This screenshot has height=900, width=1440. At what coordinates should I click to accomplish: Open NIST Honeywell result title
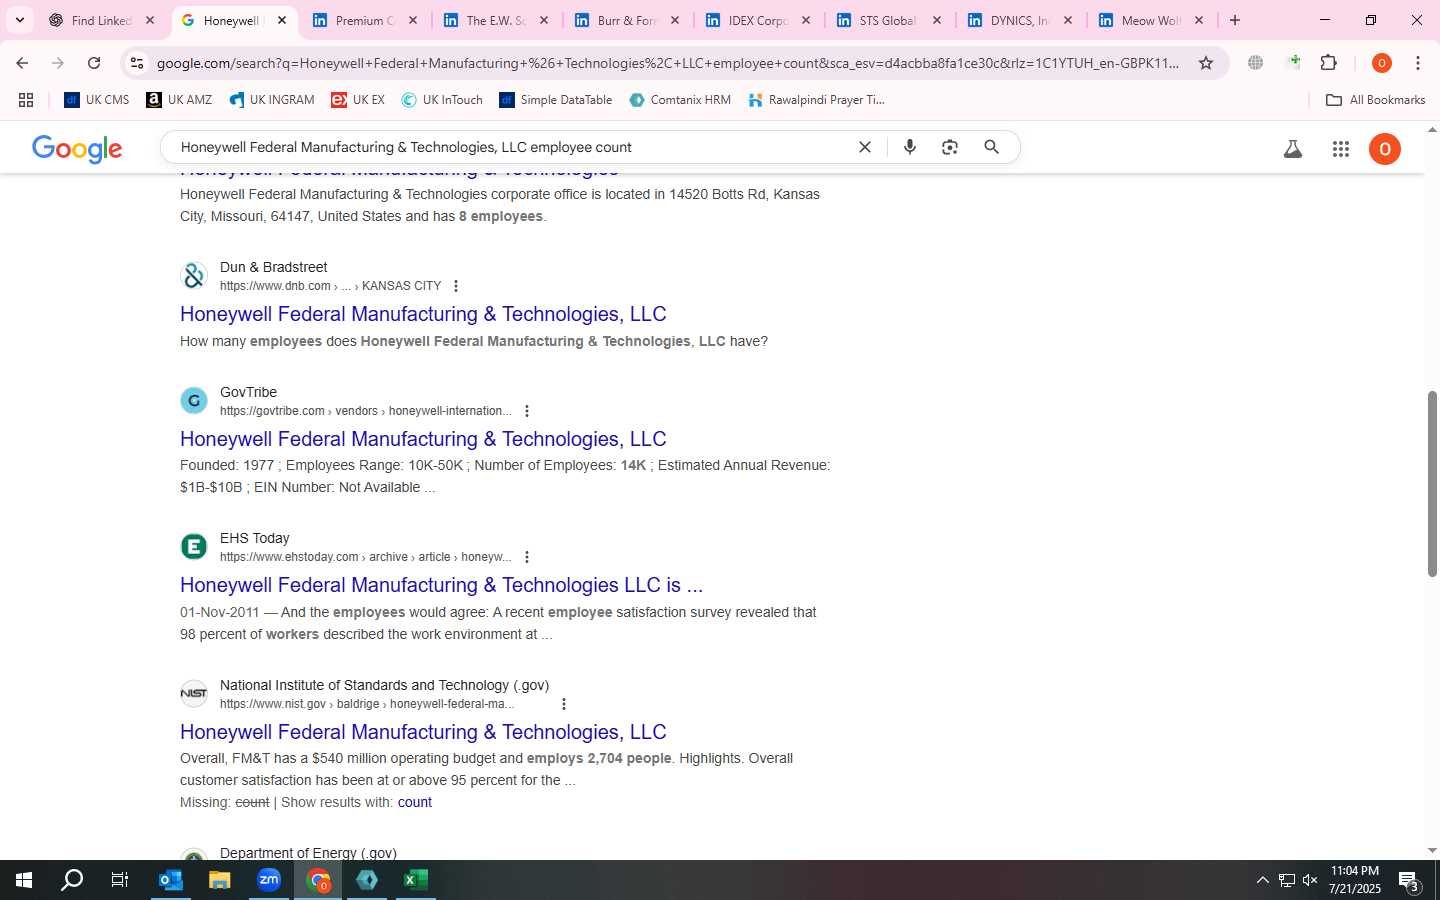pyautogui.click(x=423, y=732)
